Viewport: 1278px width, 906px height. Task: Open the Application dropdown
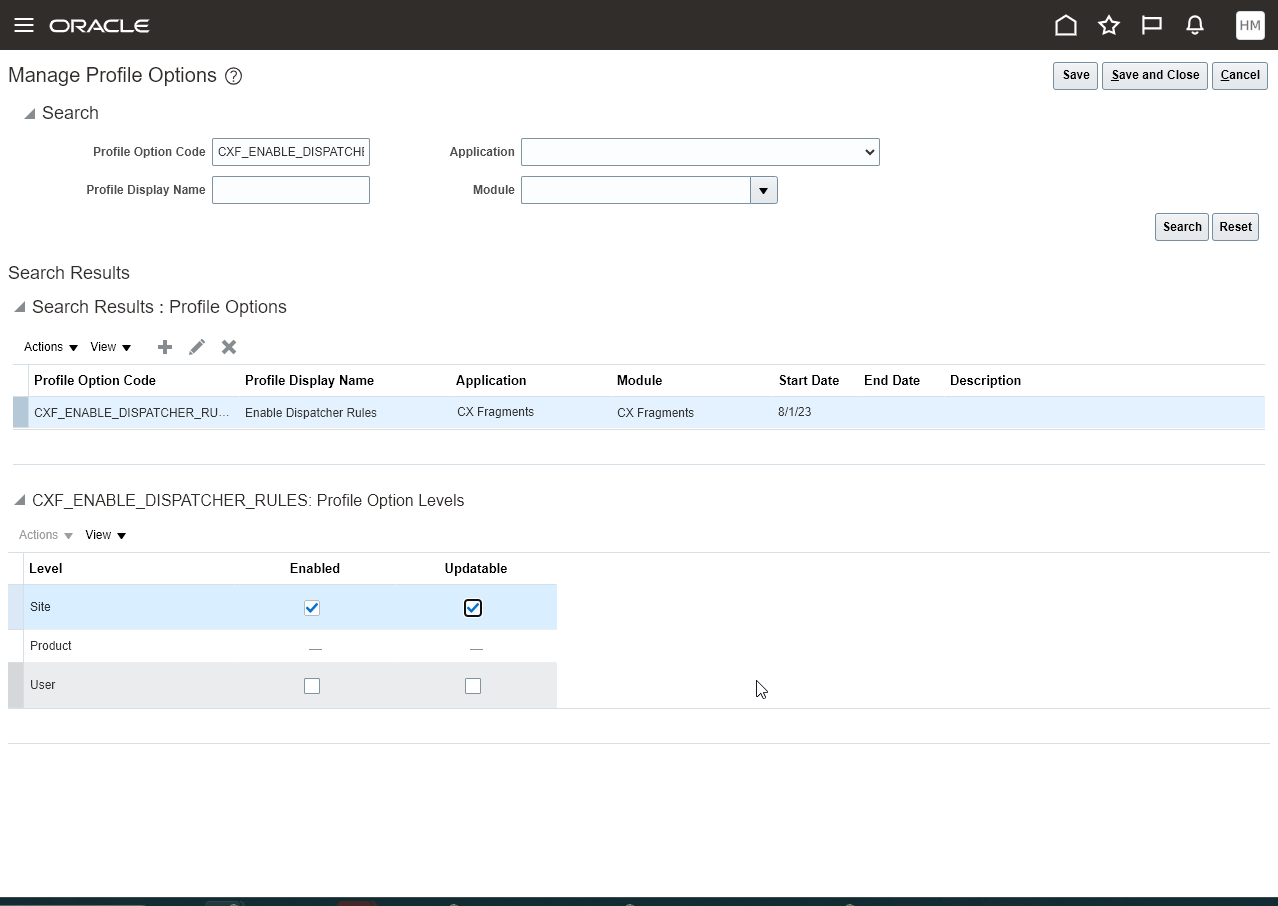click(700, 152)
